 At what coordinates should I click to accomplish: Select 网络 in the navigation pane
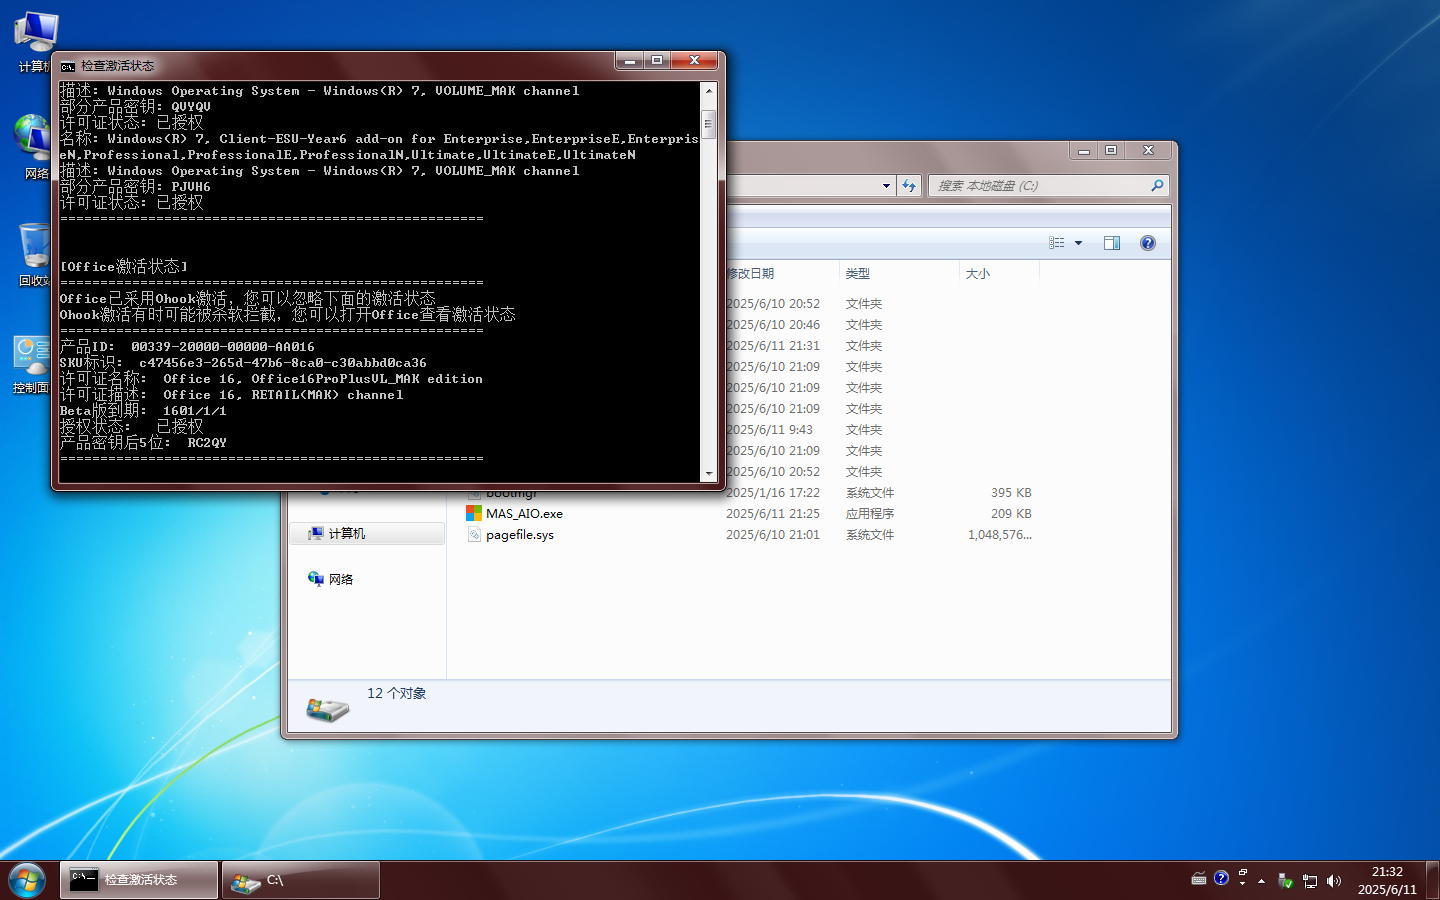pyautogui.click(x=340, y=579)
